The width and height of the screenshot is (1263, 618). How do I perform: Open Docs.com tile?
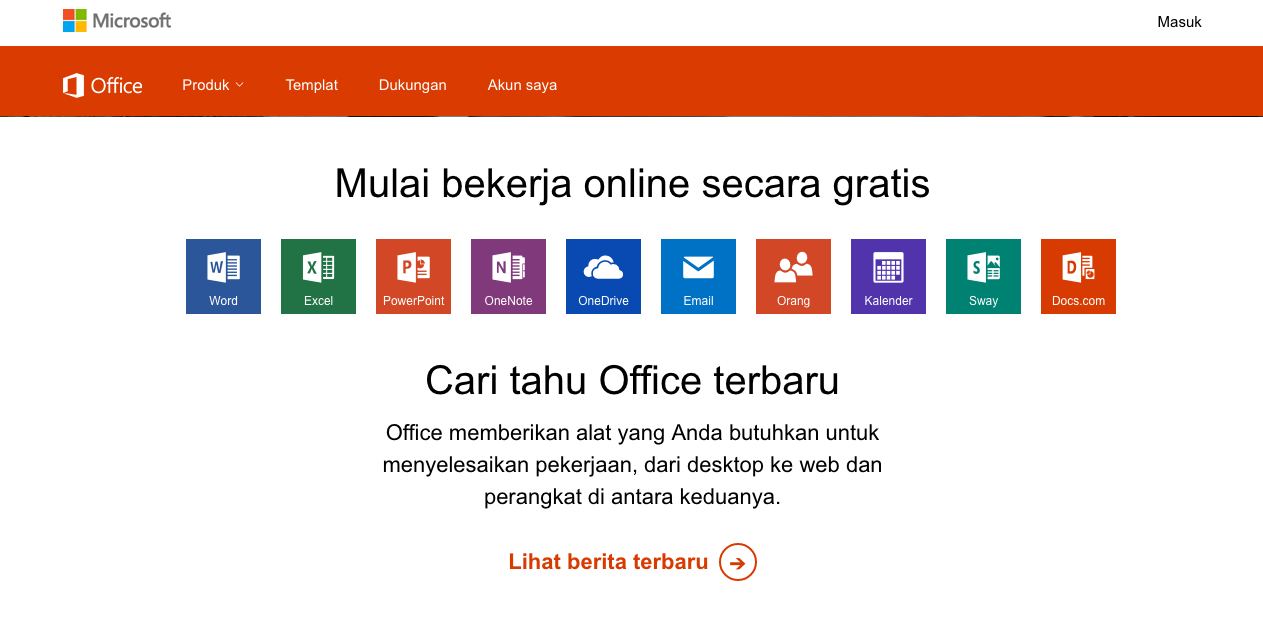1078,276
